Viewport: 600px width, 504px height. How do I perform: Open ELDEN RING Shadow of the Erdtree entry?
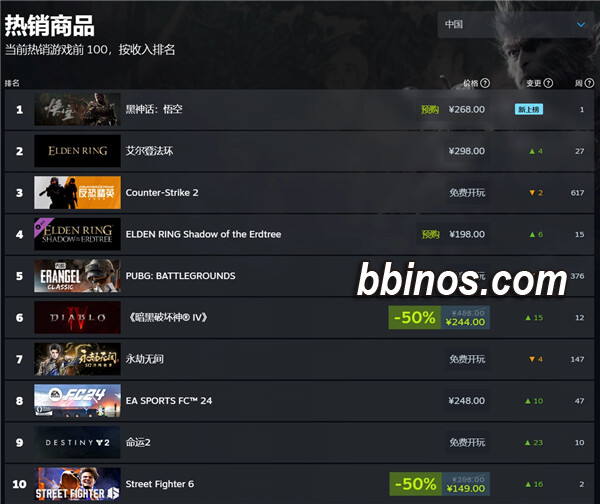click(299, 234)
